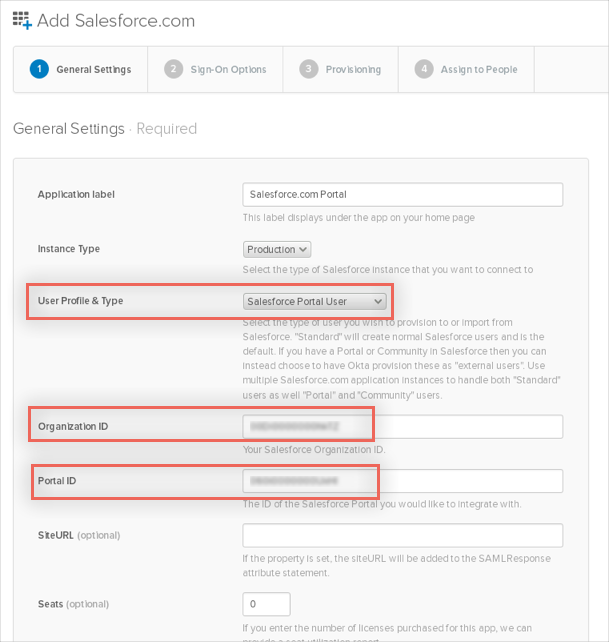The image size is (609, 642).
Task: Open the Sign-On Options tab label
Action: [x=228, y=69]
